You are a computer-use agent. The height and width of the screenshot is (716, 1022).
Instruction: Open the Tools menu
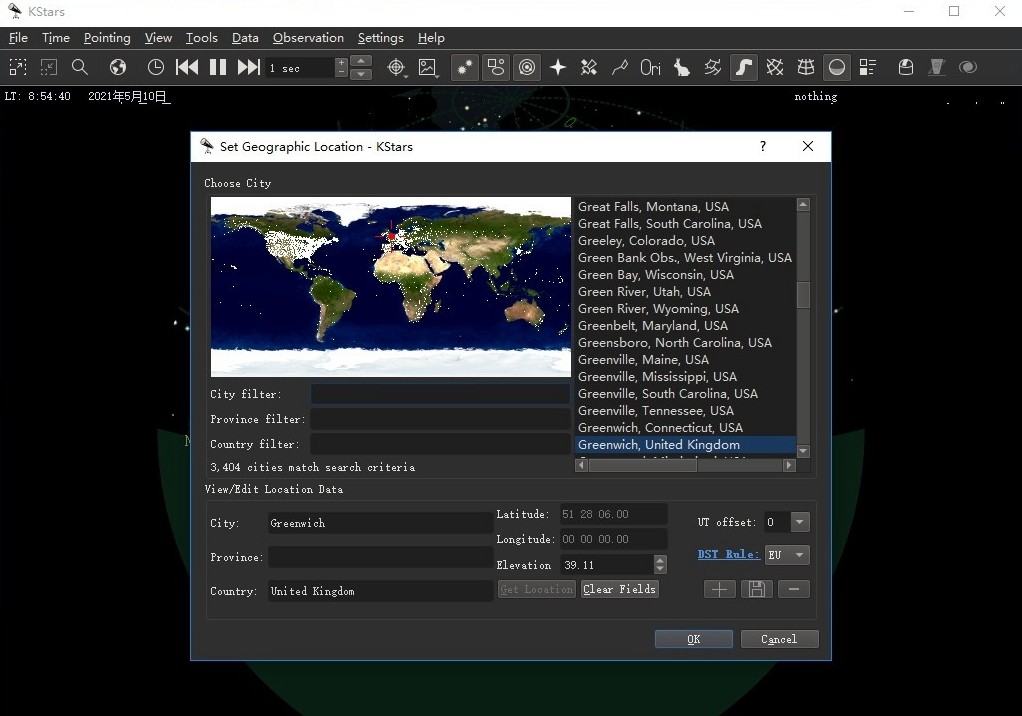pyautogui.click(x=201, y=38)
